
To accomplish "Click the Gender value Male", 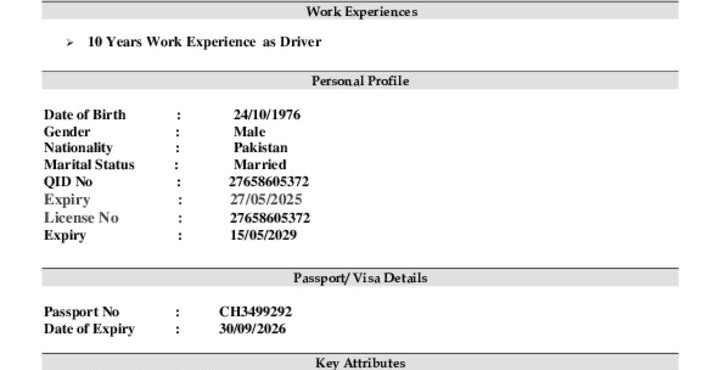I will (249, 132).
